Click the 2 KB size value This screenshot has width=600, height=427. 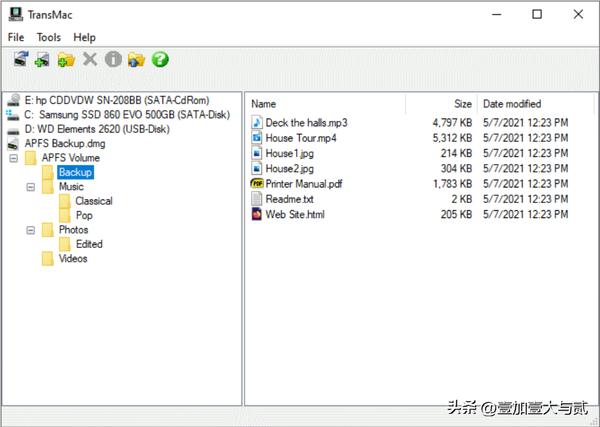[461, 199]
